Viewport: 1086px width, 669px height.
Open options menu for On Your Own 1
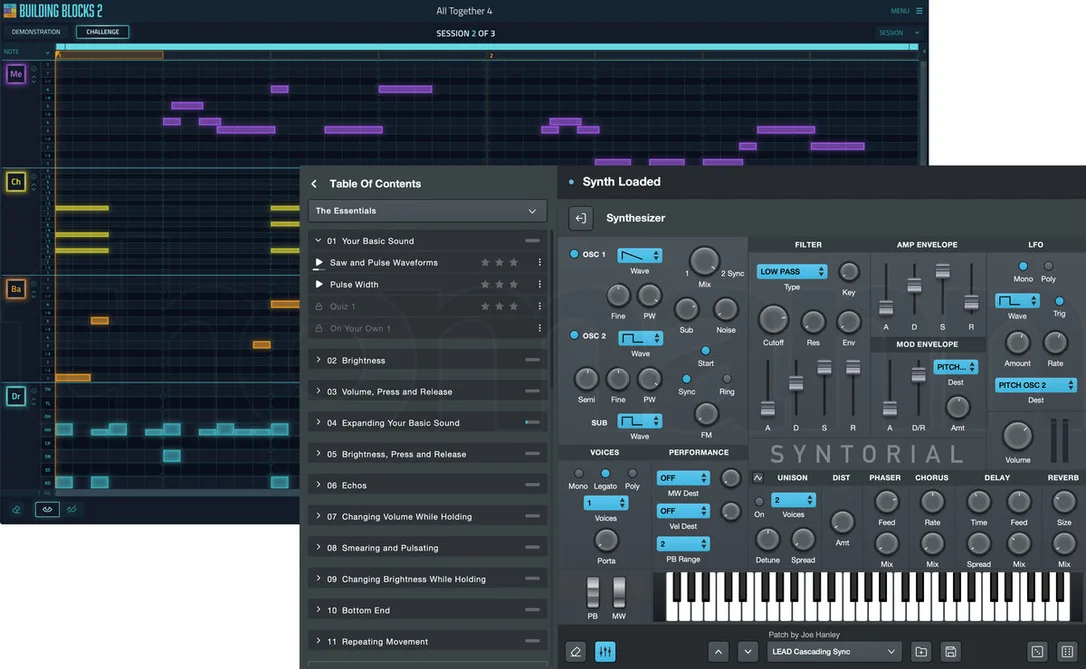540,328
